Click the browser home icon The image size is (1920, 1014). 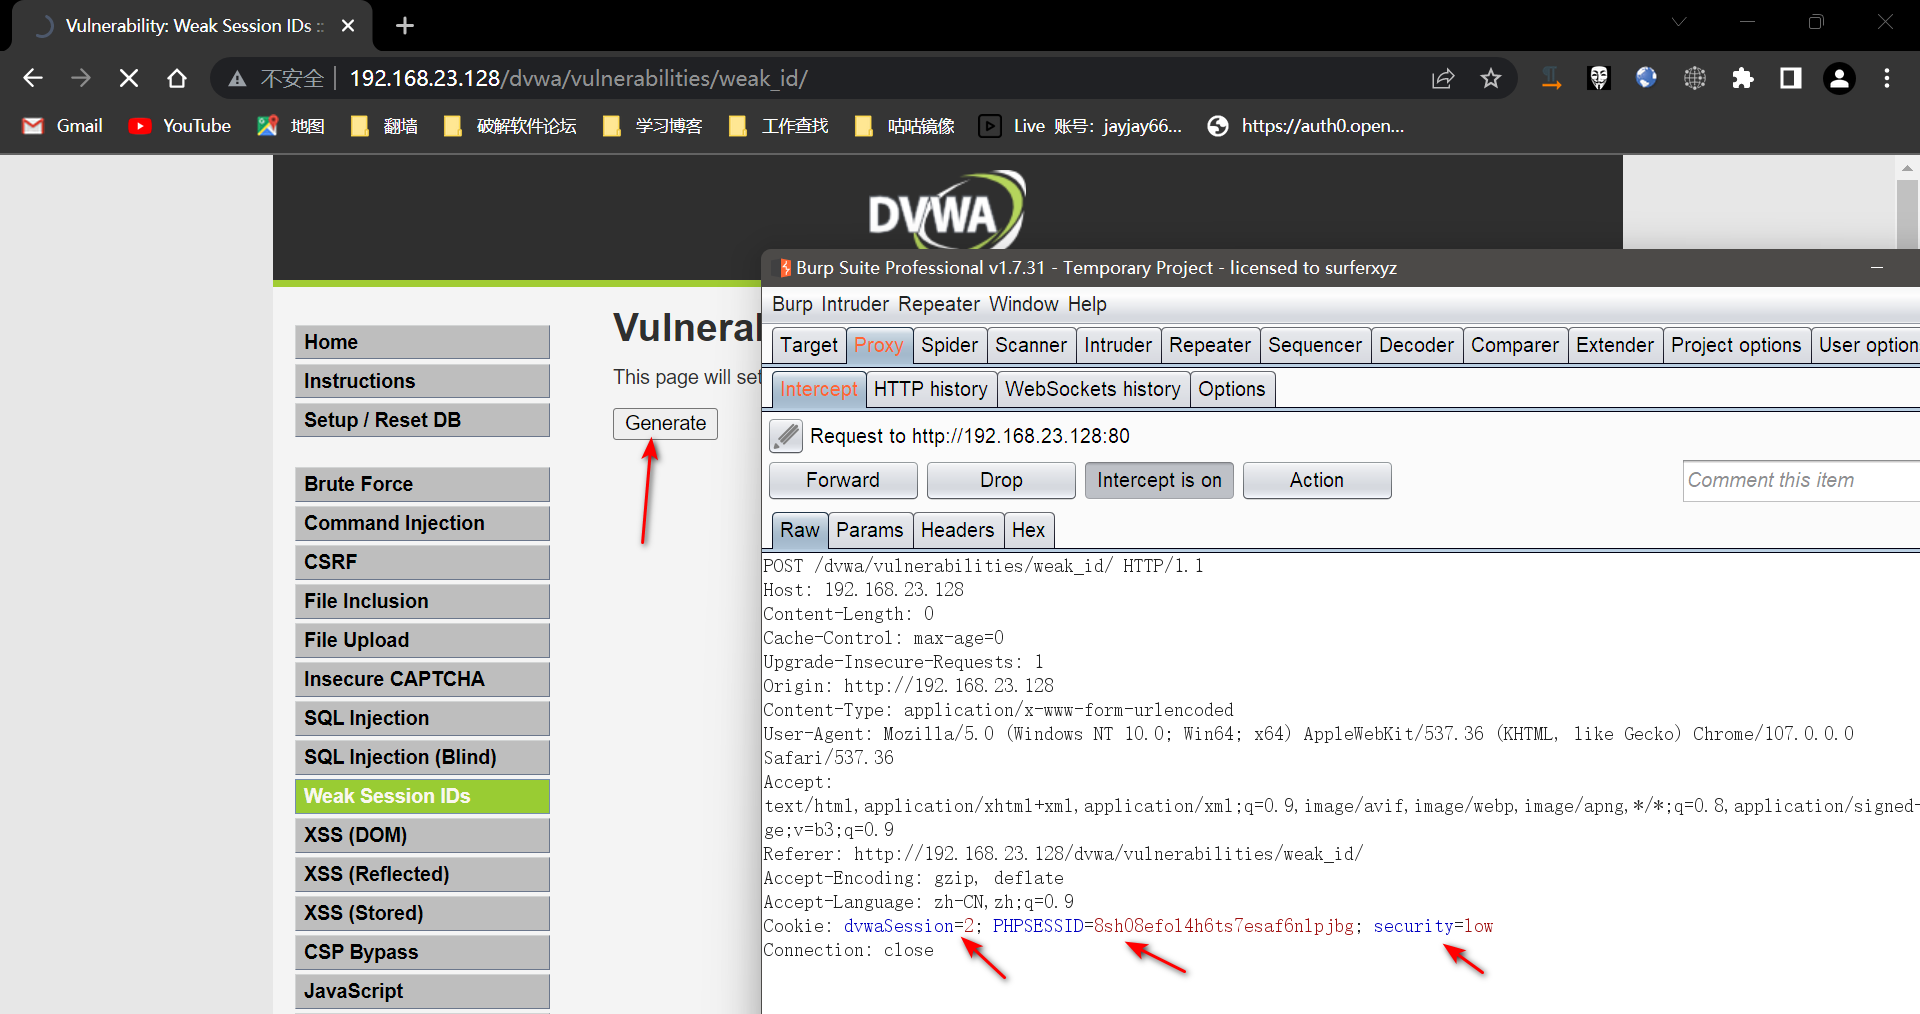click(177, 78)
